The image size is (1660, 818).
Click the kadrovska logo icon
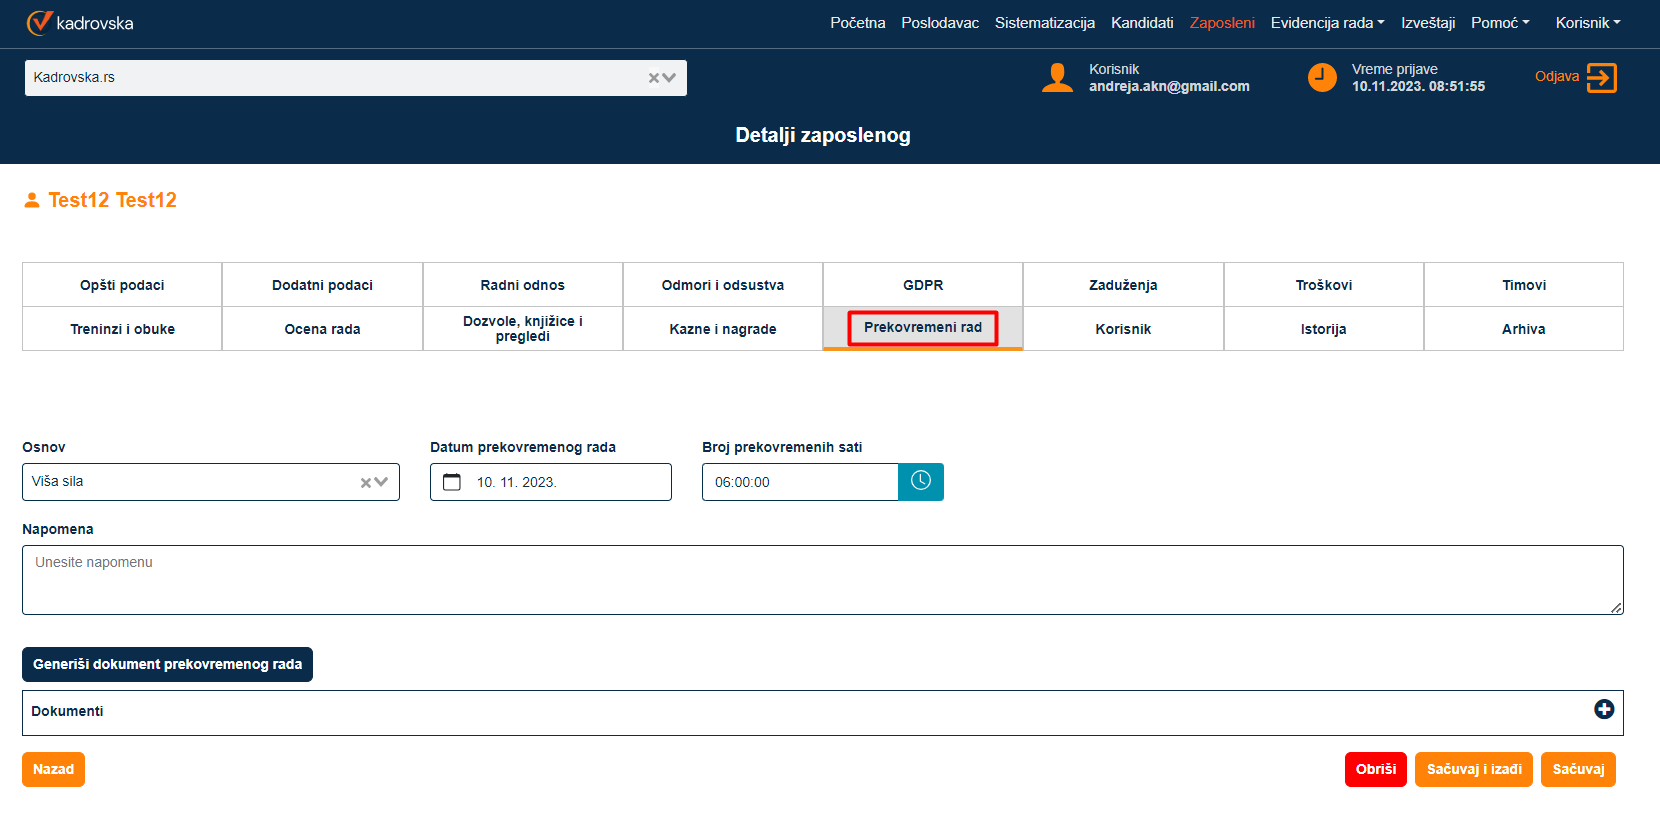click(x=39, y=23)
